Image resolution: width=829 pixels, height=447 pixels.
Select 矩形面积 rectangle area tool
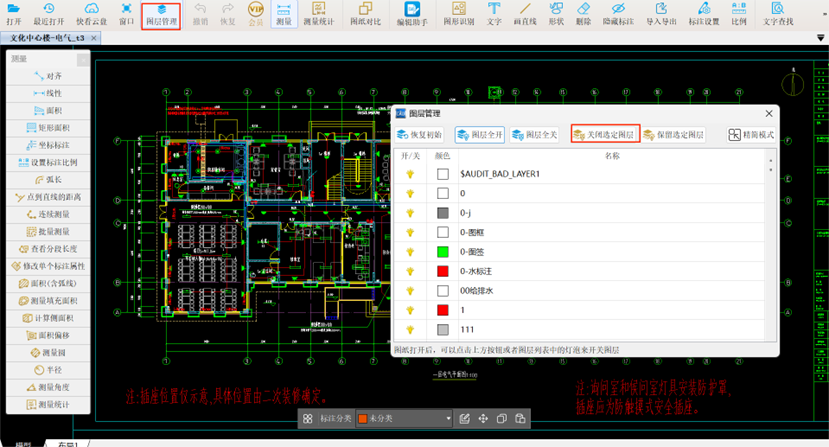pos(48,128)
